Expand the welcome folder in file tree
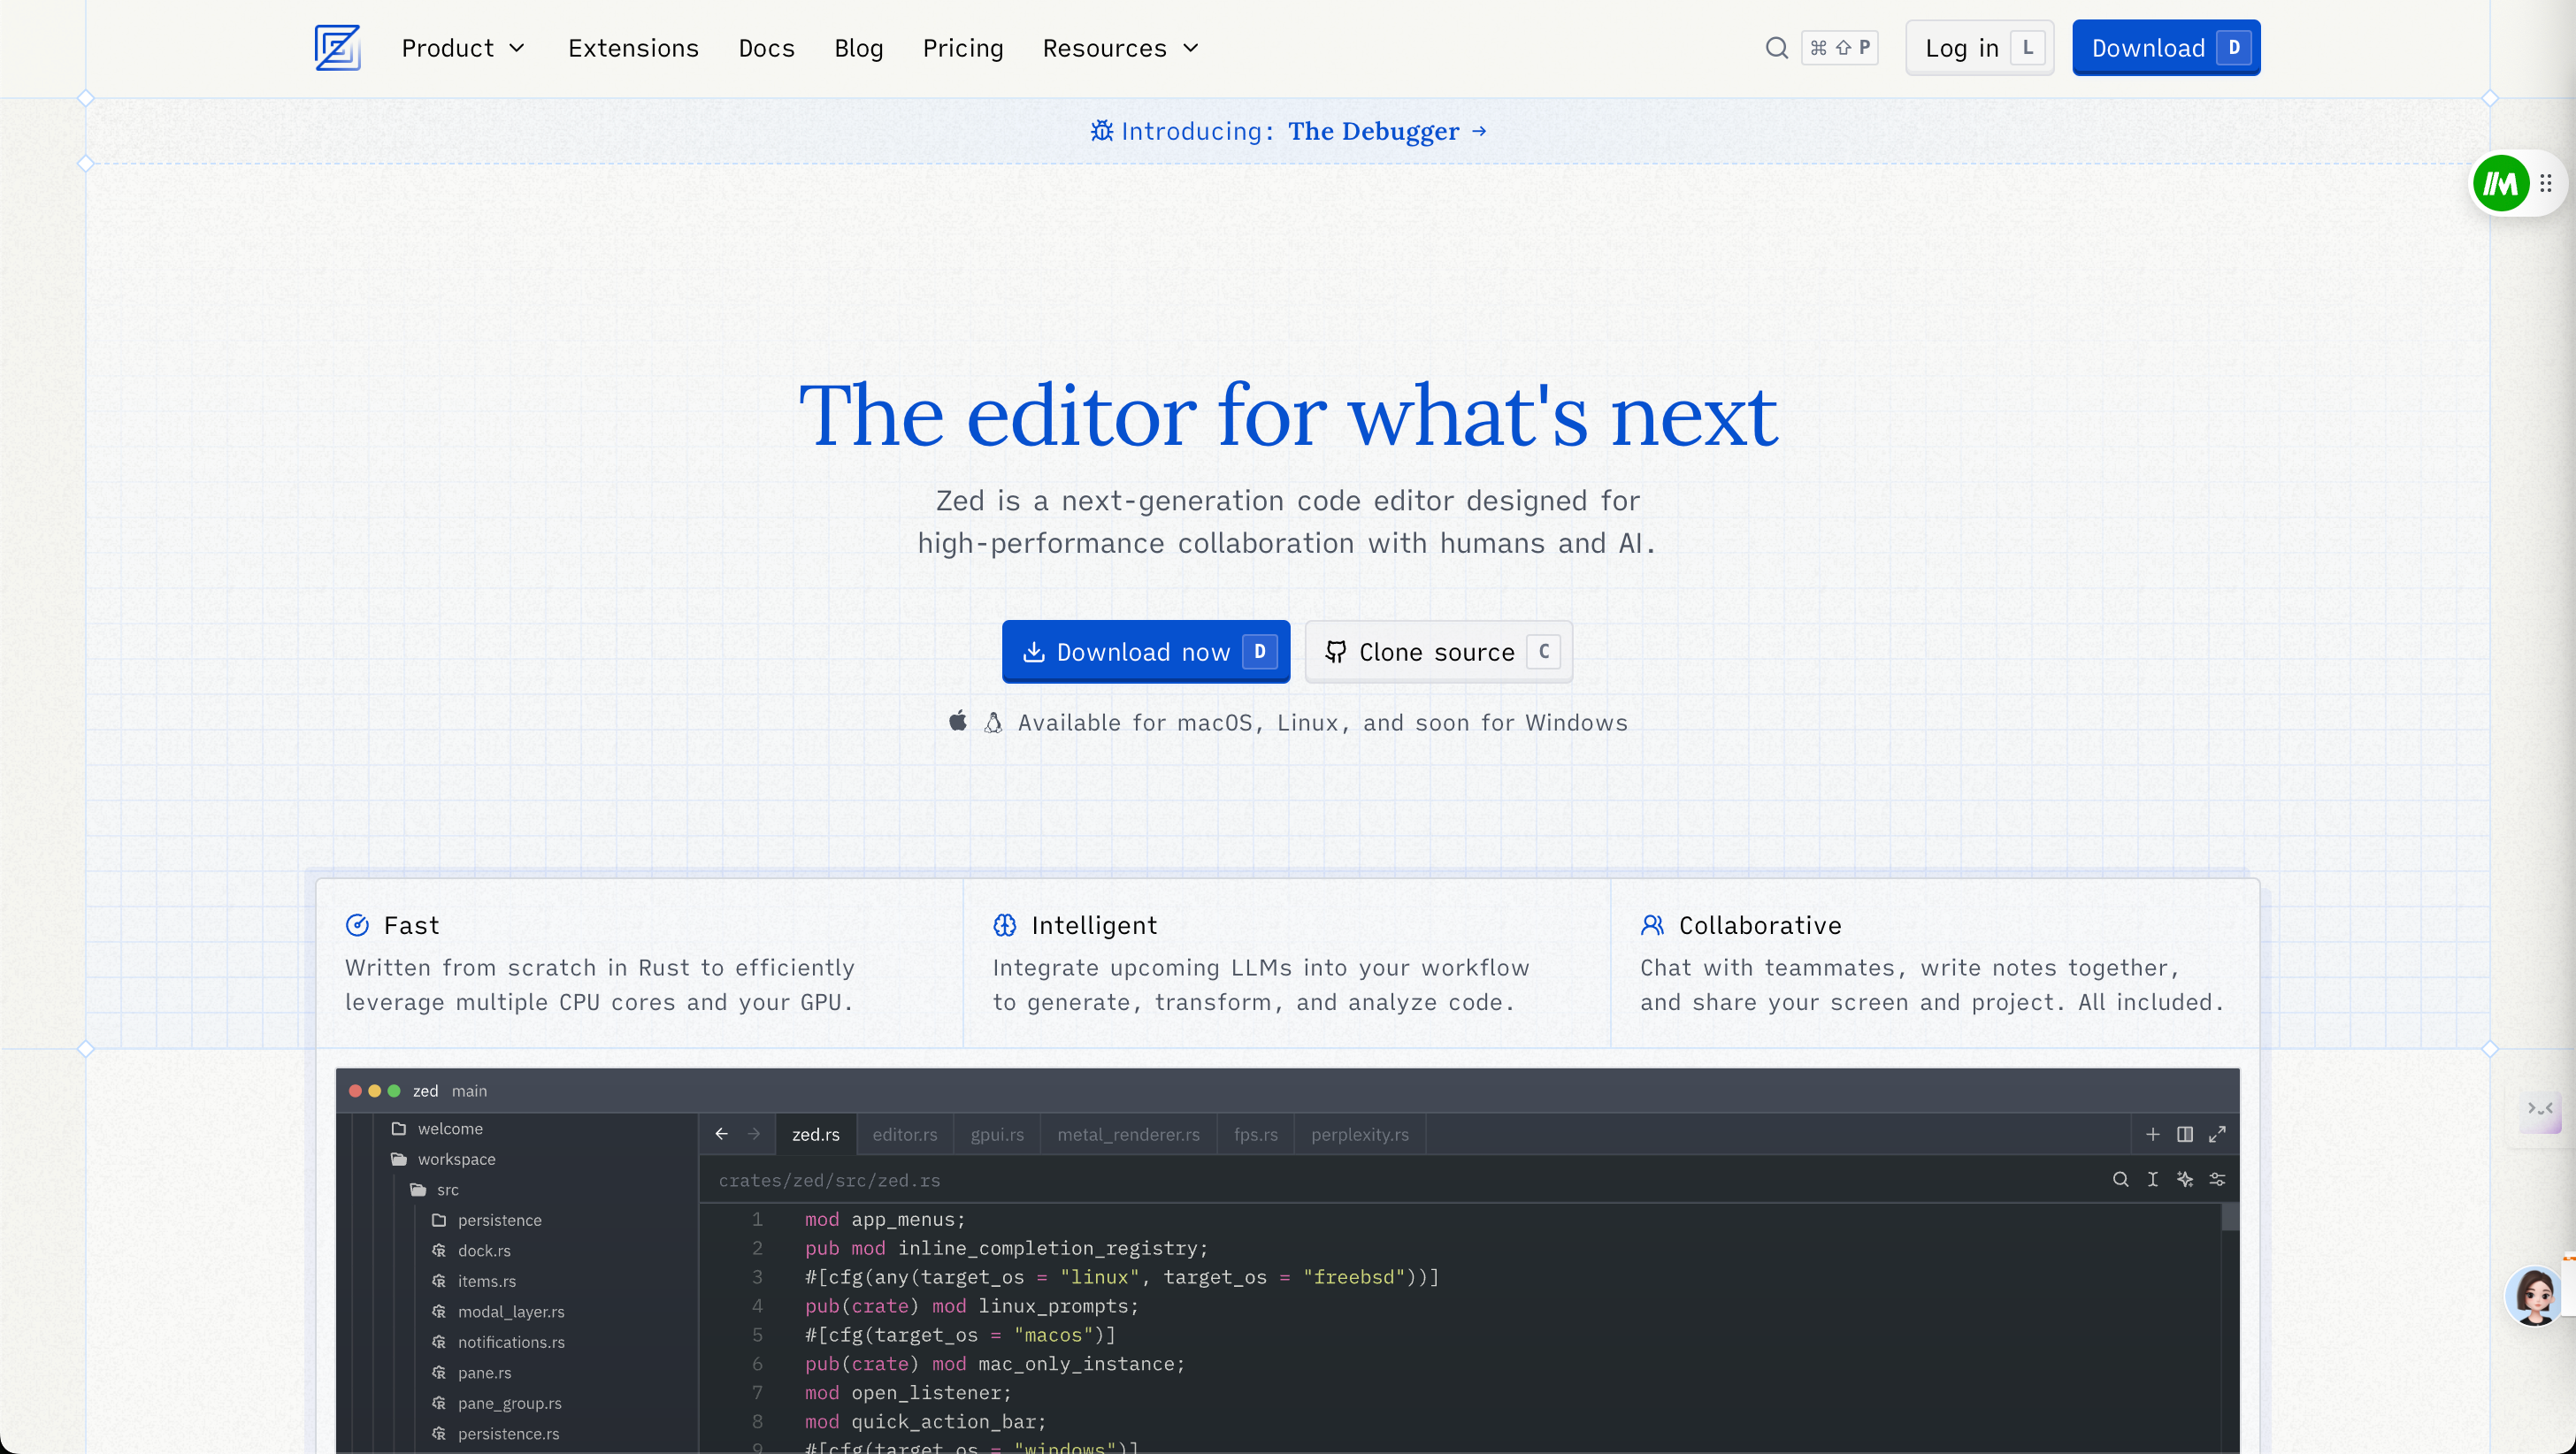The image size is (2576, 1454). pyautogui.click(x=437, y=1128)
